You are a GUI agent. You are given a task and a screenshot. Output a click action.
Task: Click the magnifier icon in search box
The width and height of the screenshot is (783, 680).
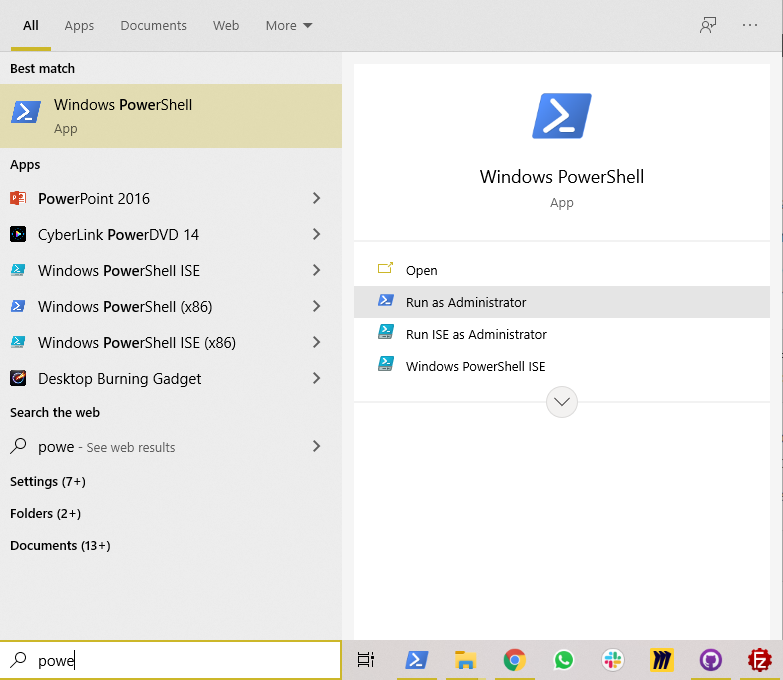(18, 660)
